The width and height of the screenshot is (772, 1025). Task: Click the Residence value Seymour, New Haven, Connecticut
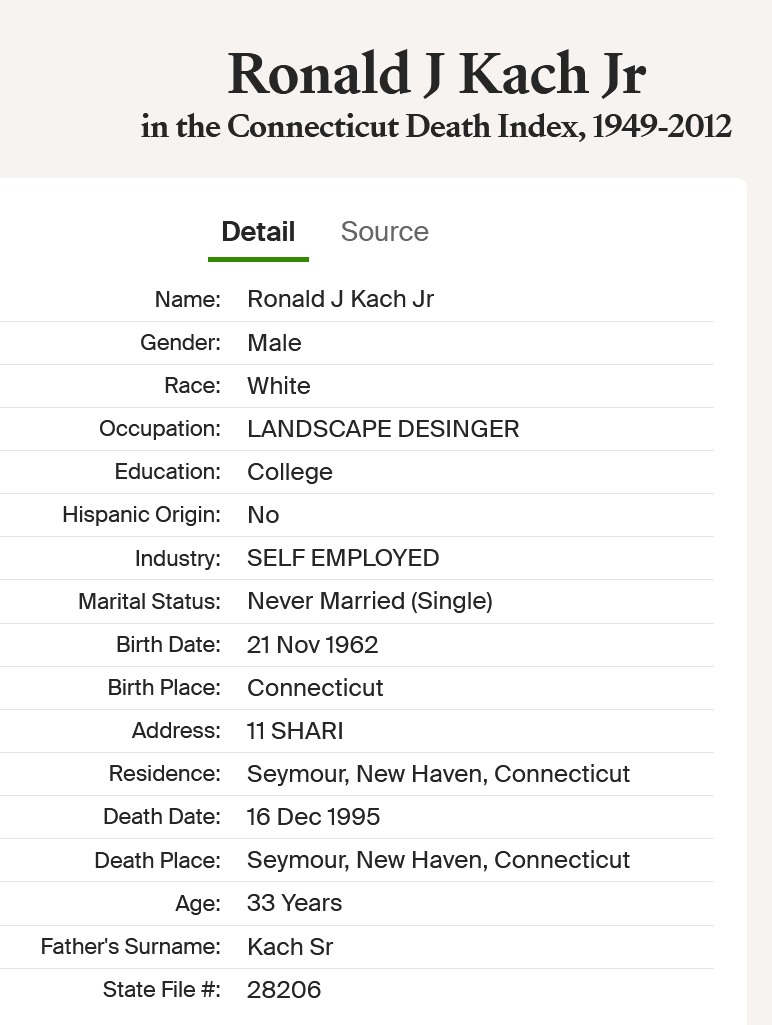coord(439,774)
